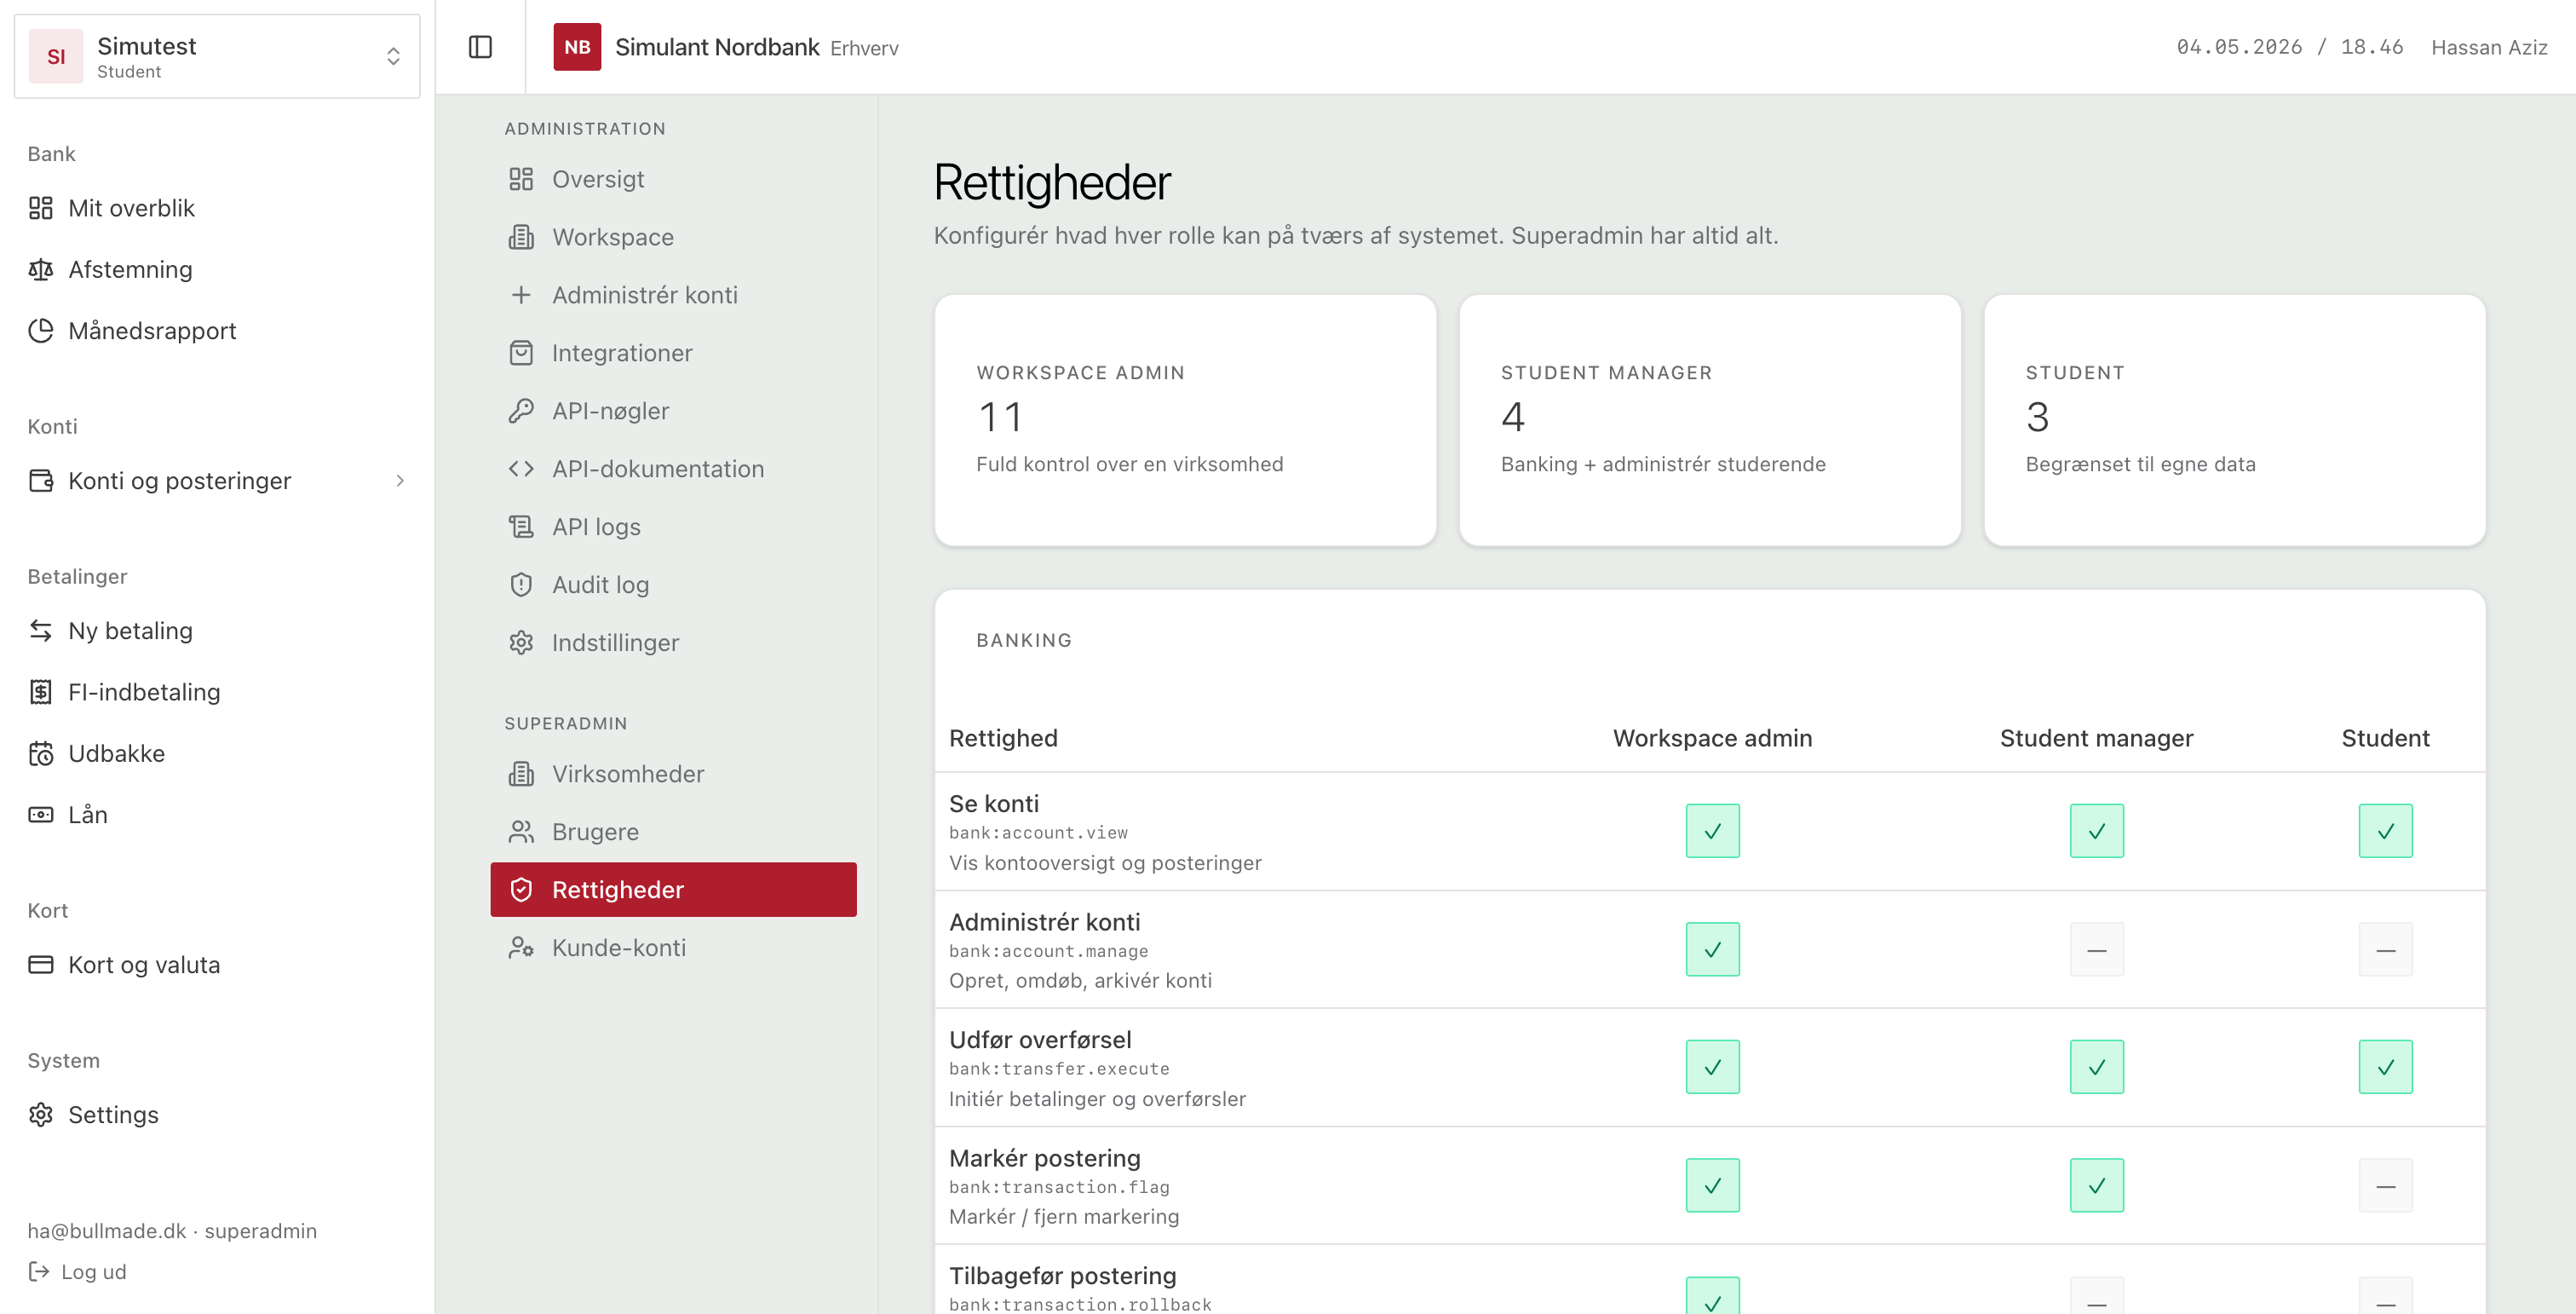Click the Integrationer bag icon
This screenshot has width=2576, height=1314.
(x=521, y=353)
